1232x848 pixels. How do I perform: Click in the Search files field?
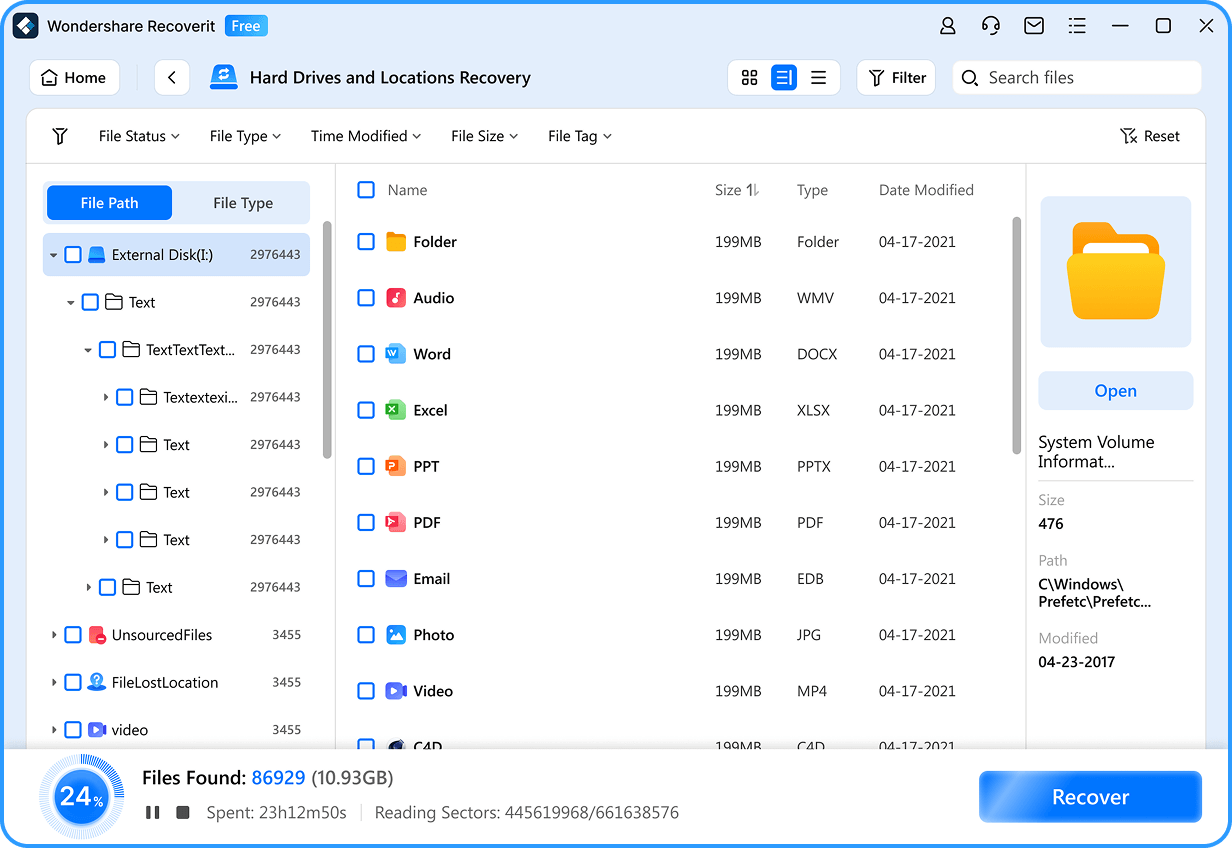(x=1077, y=78)
